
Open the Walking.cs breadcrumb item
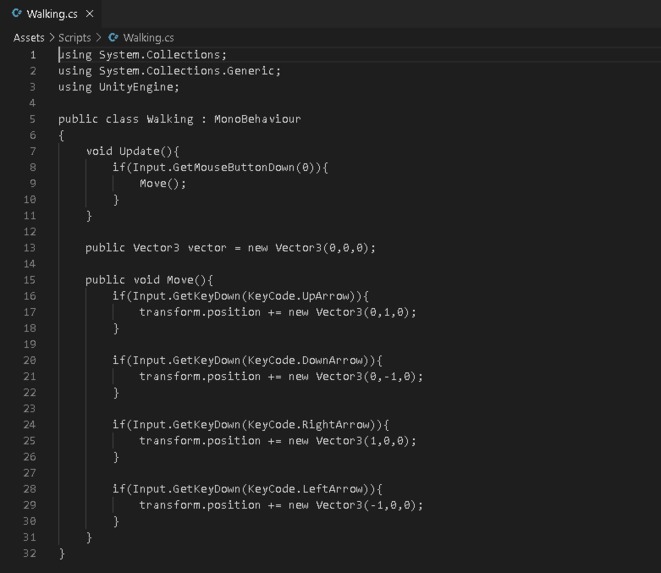148,38
